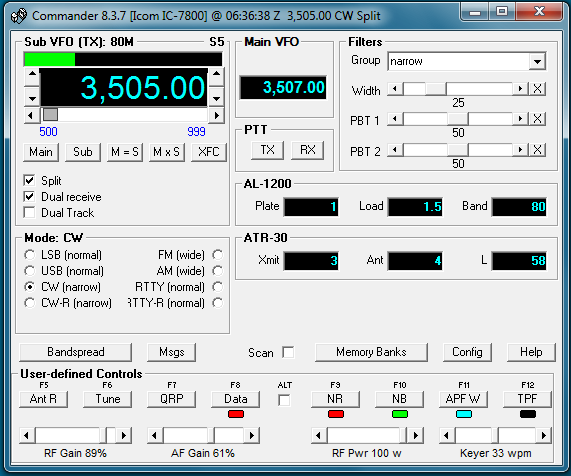Click the Sub VFO frequency slider thumb
571x476 pixels.
(50, 115)
